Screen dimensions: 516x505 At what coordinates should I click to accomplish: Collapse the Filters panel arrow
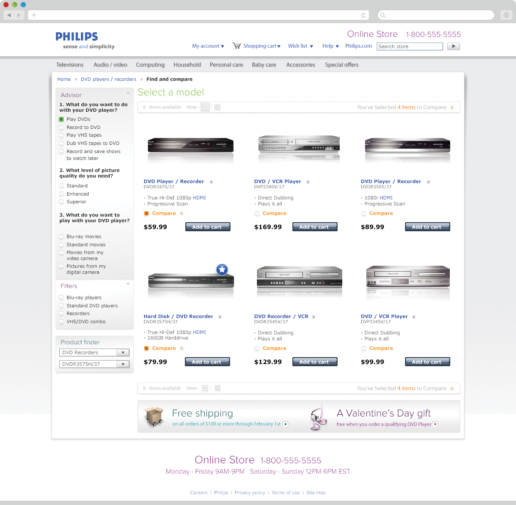(x=128, y=284)
